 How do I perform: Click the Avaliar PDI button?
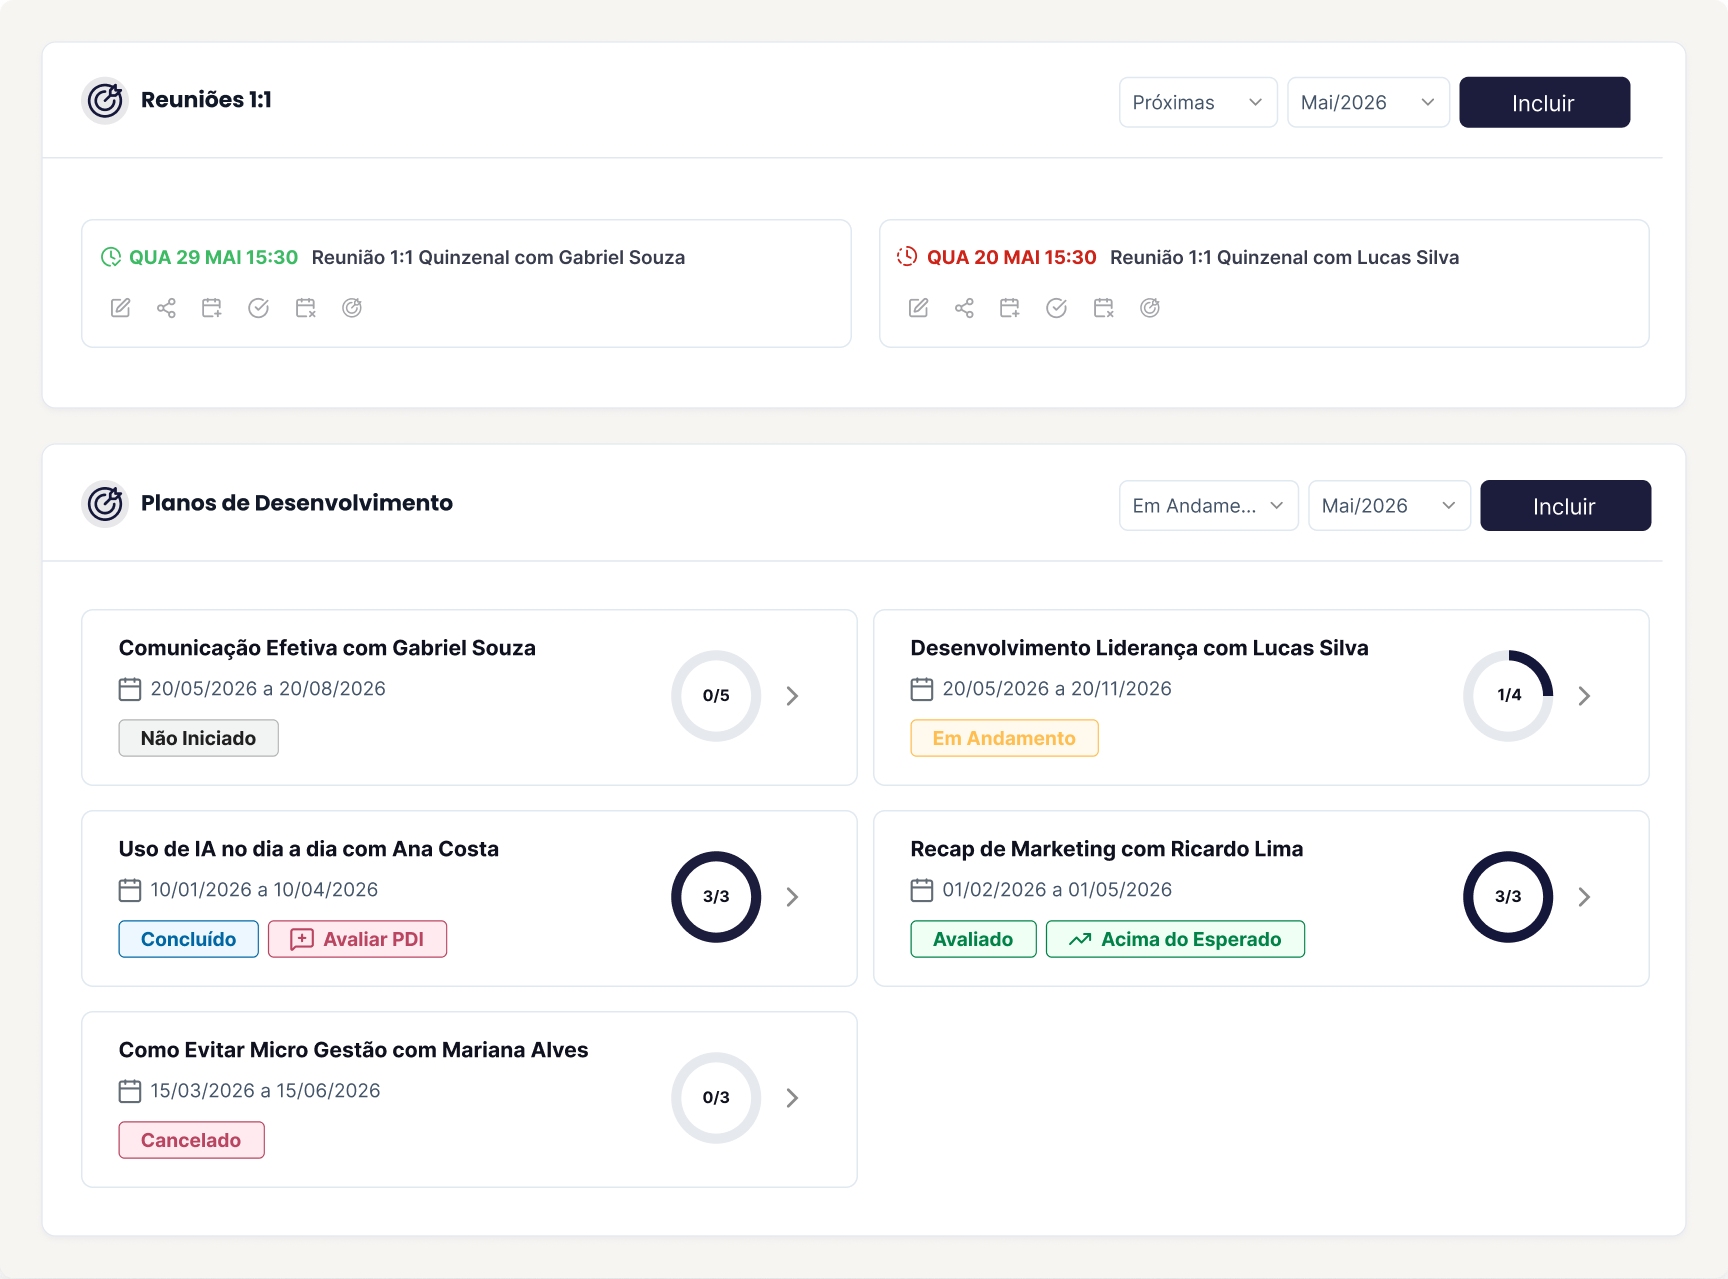point(357,939)
